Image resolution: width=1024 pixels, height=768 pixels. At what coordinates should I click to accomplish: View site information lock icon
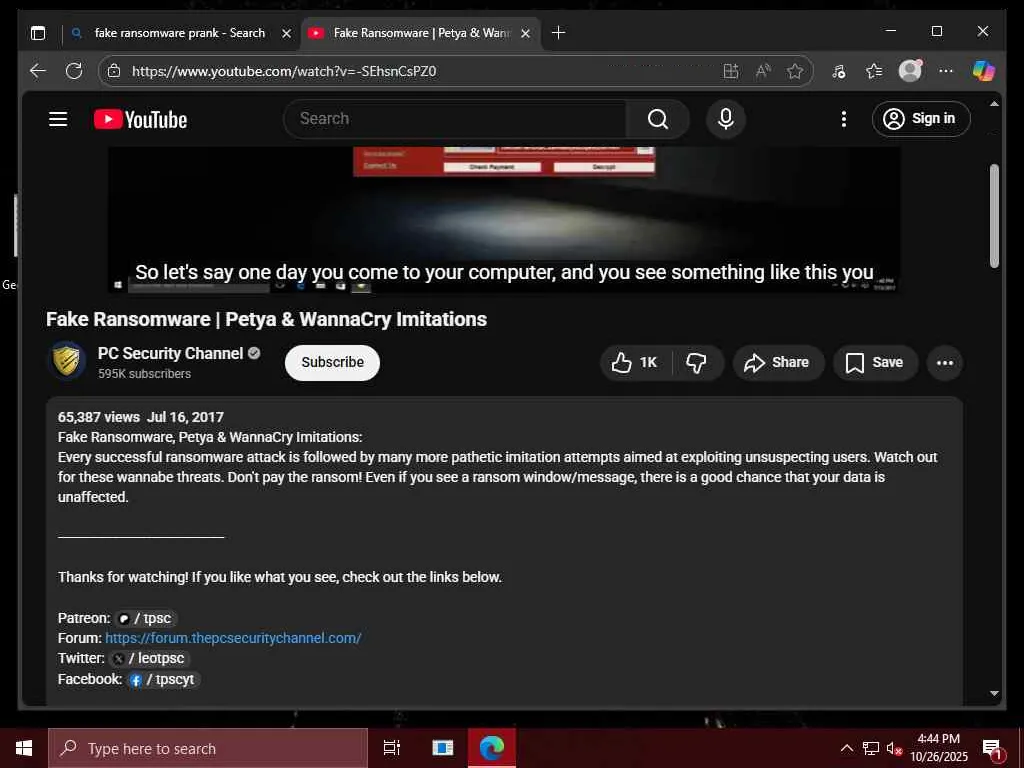(x=114, y=71)
